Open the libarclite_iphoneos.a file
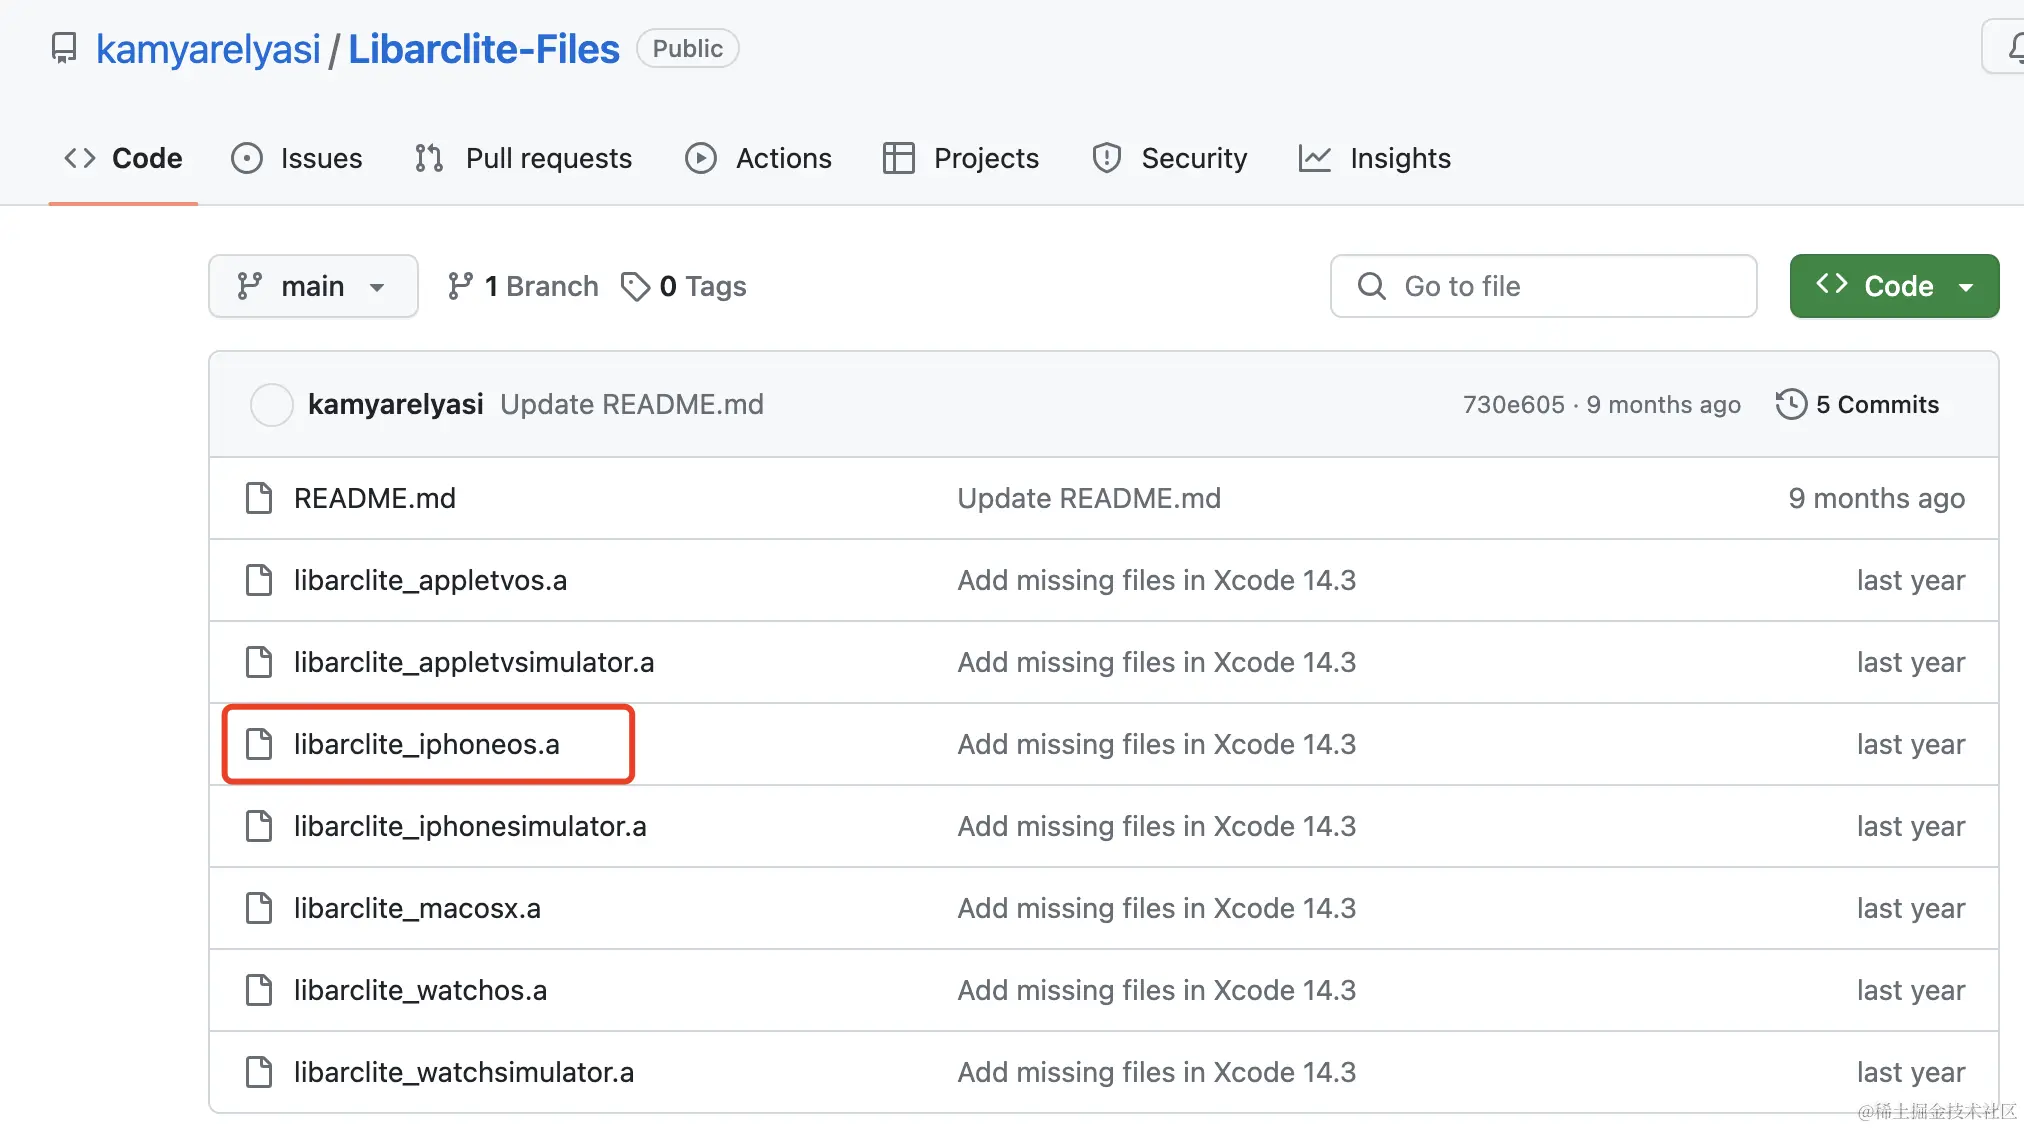 coord(426,745)
